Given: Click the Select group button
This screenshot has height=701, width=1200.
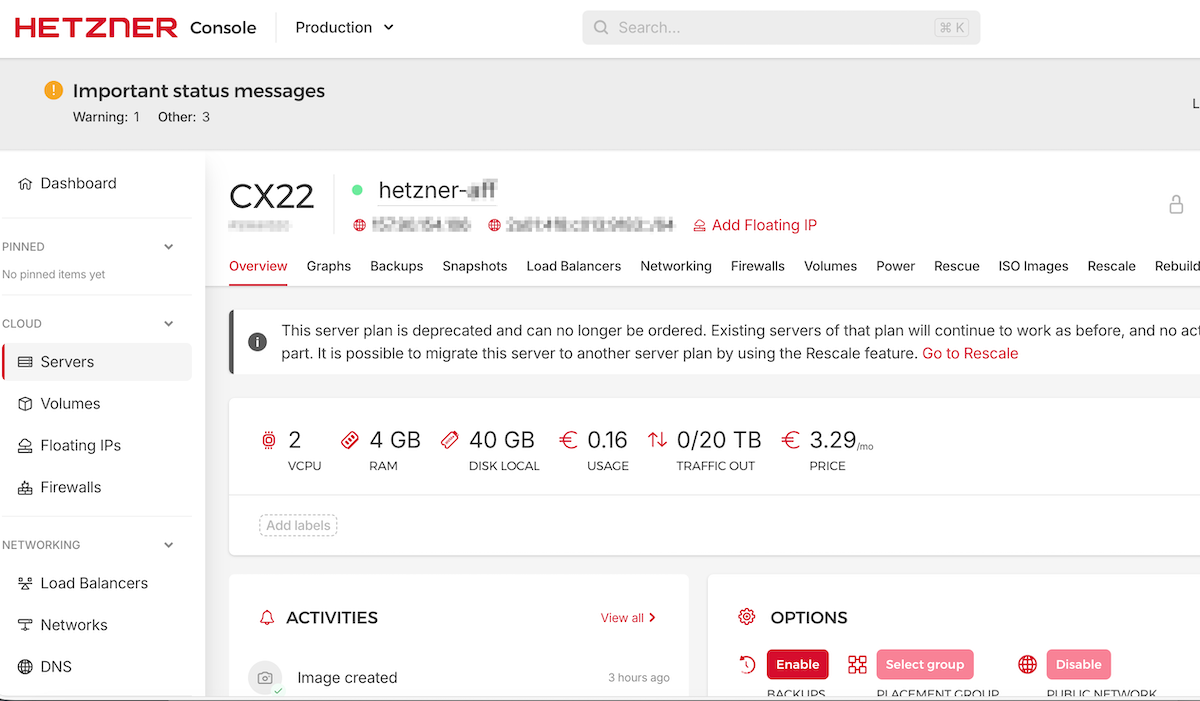Looking at the screenshot, I should (925, 664).
